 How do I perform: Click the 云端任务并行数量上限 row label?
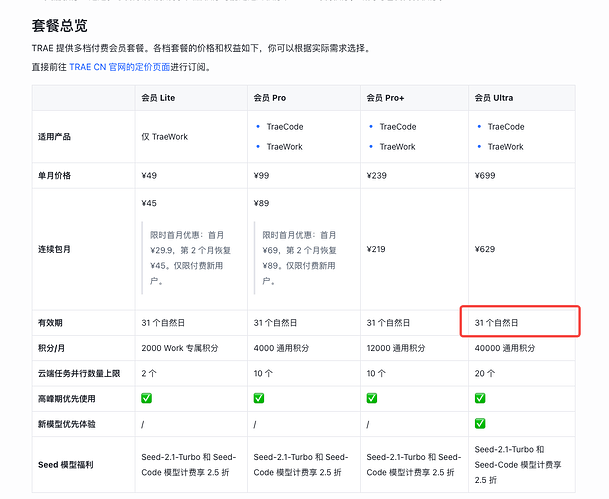(x=79, y=373)
